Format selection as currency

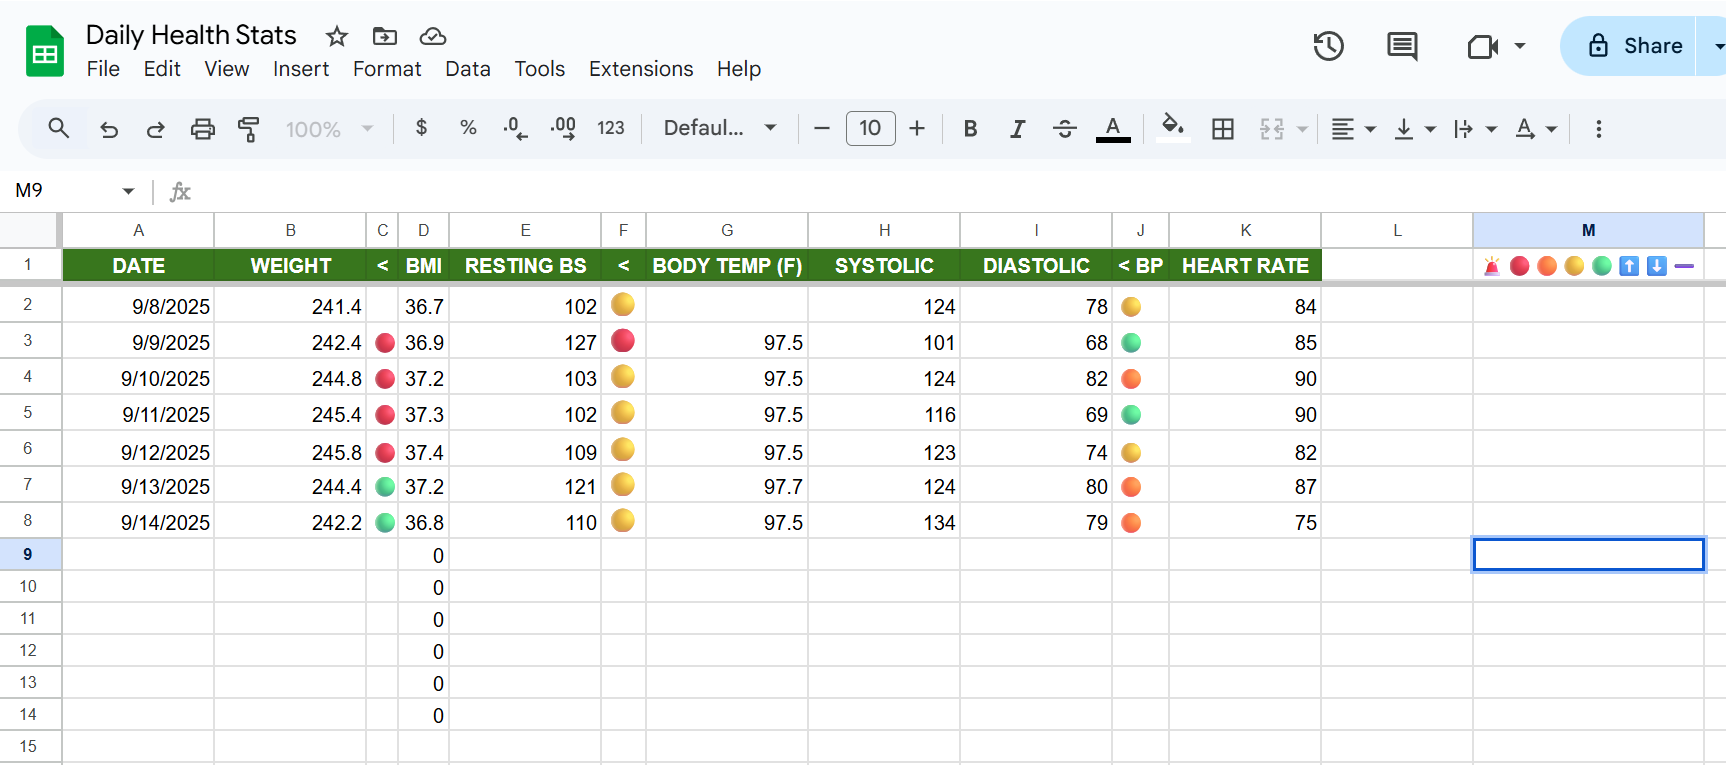point(421,128)
